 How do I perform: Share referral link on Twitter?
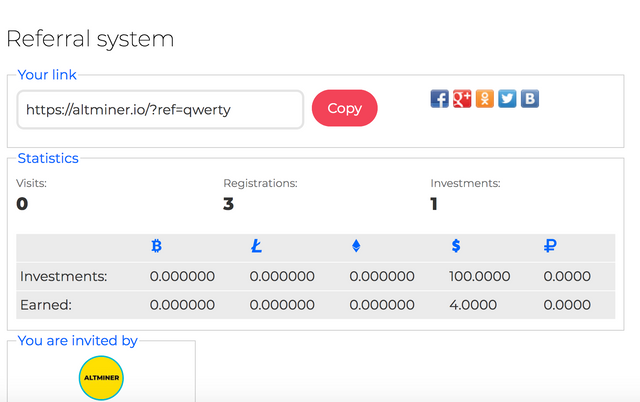507,99
